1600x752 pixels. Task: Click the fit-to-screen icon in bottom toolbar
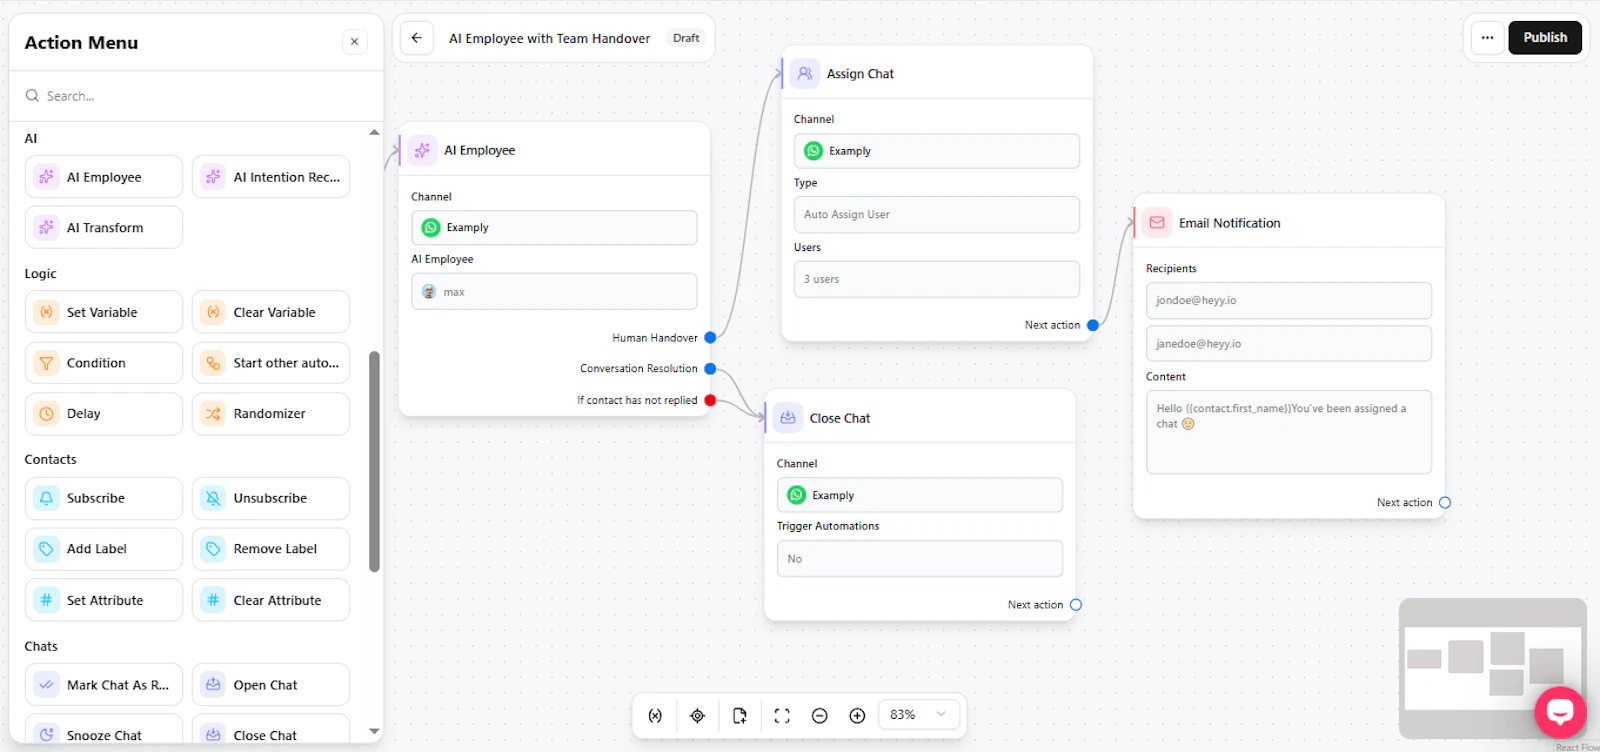point(782,715)
